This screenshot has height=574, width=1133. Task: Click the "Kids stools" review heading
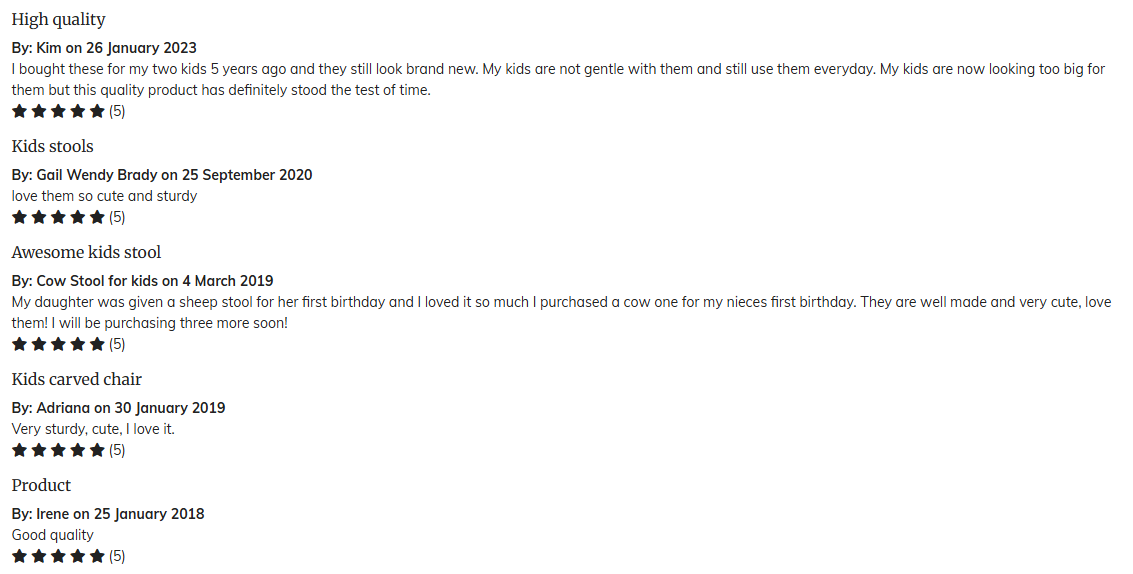coord(52,147)
